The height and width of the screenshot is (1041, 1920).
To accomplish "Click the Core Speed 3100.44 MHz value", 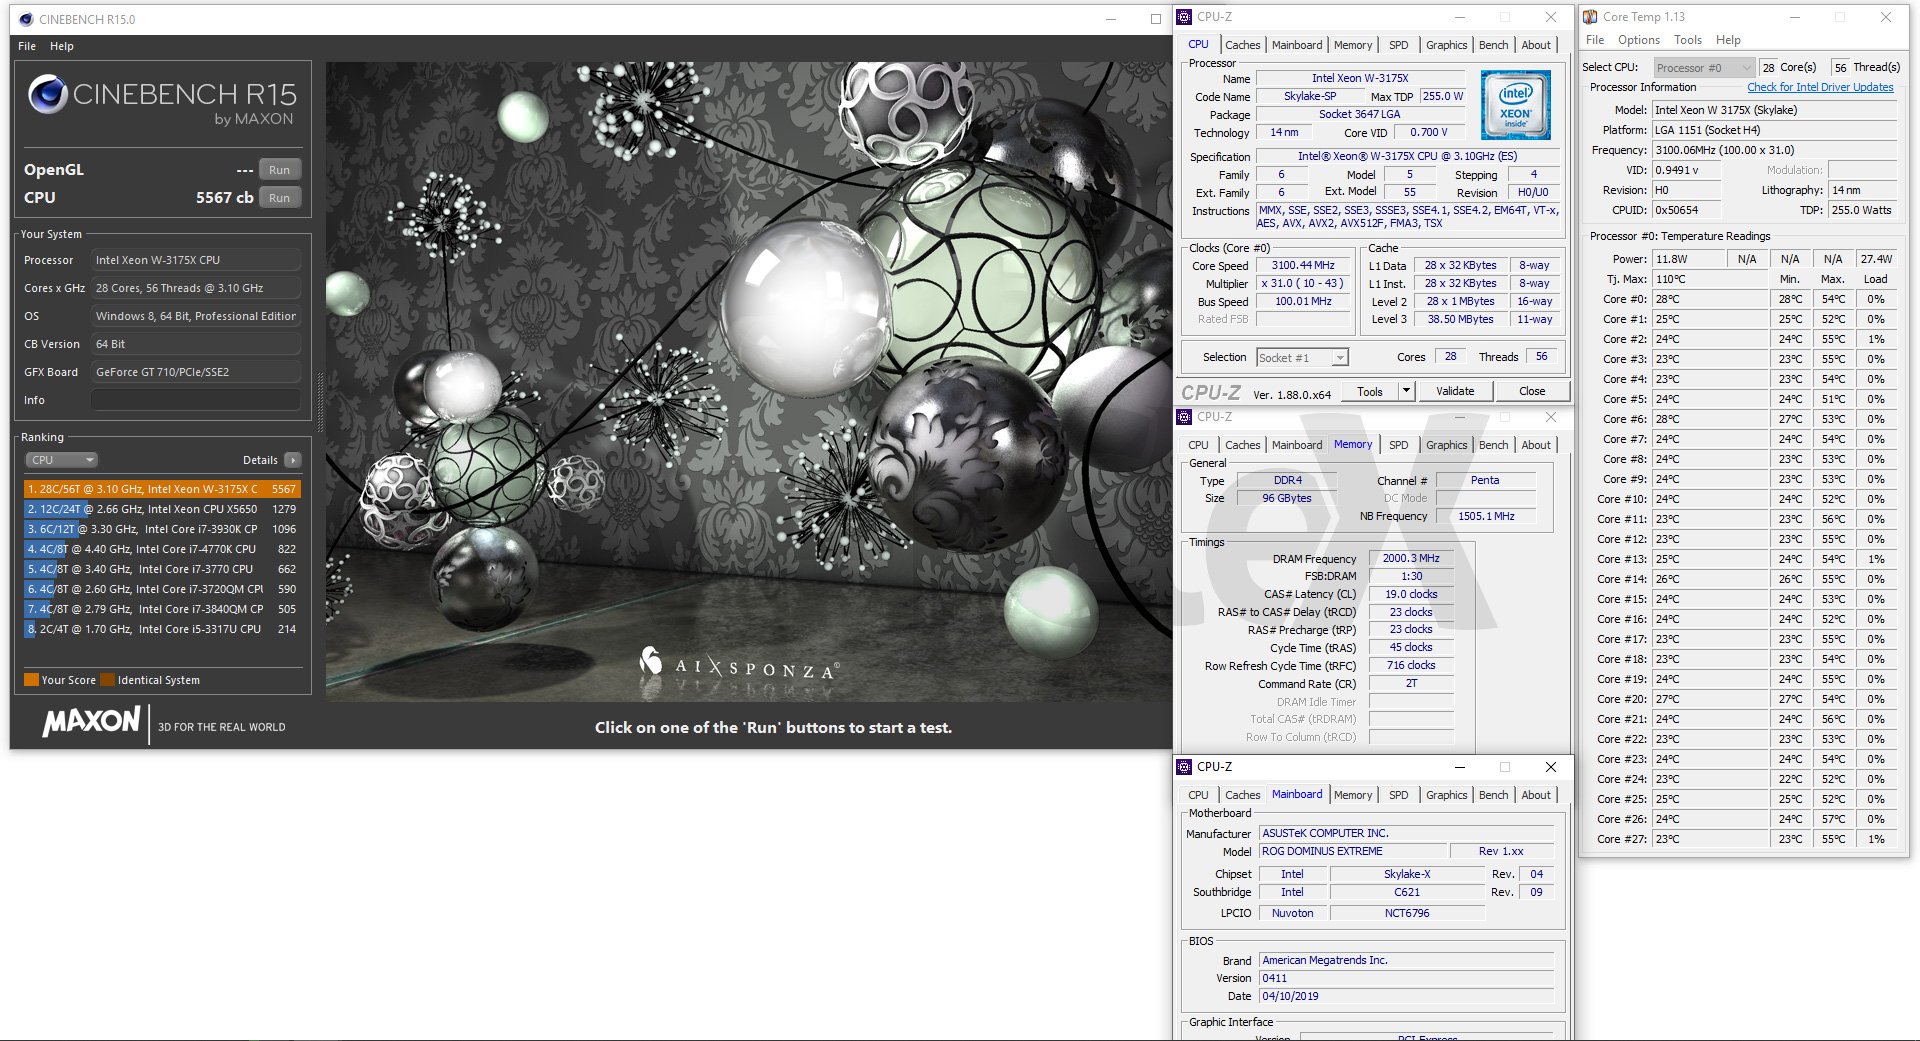I will (1303, 266).
